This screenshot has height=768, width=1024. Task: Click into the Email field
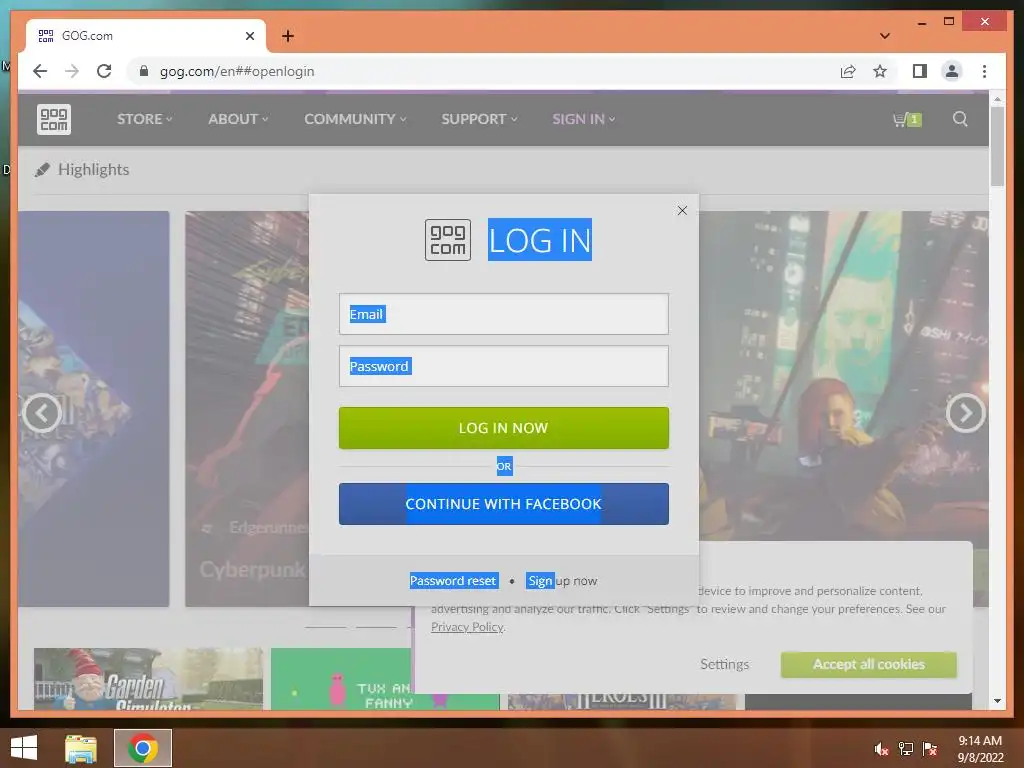click(x=504, y=314)
